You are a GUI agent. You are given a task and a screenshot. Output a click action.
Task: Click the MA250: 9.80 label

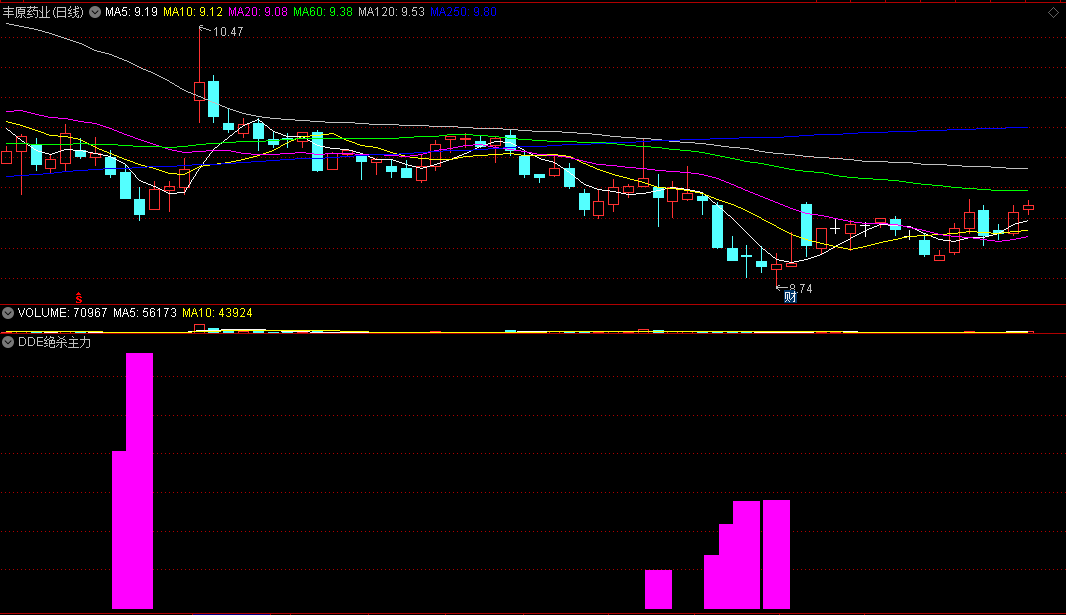(x=464, y=12)
